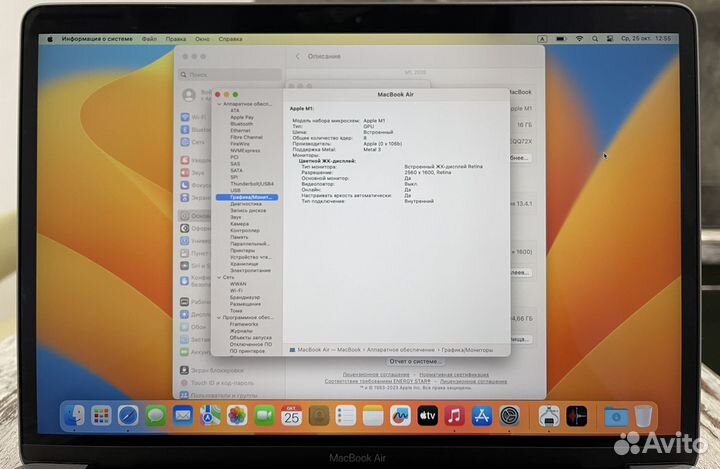Screen dimensions: 720x469
Task: Open Freeform app in the Dock
Action: click(x=400, y=416)
